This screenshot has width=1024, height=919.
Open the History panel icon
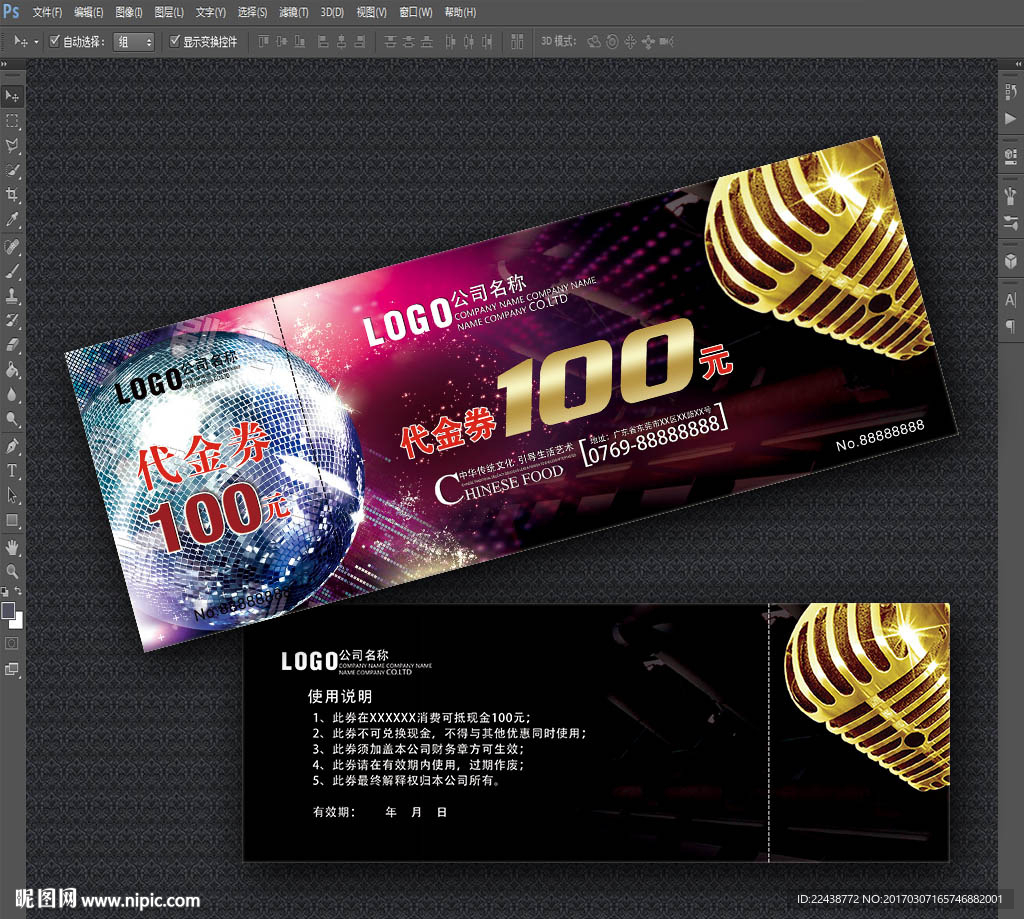point(1011,91)
